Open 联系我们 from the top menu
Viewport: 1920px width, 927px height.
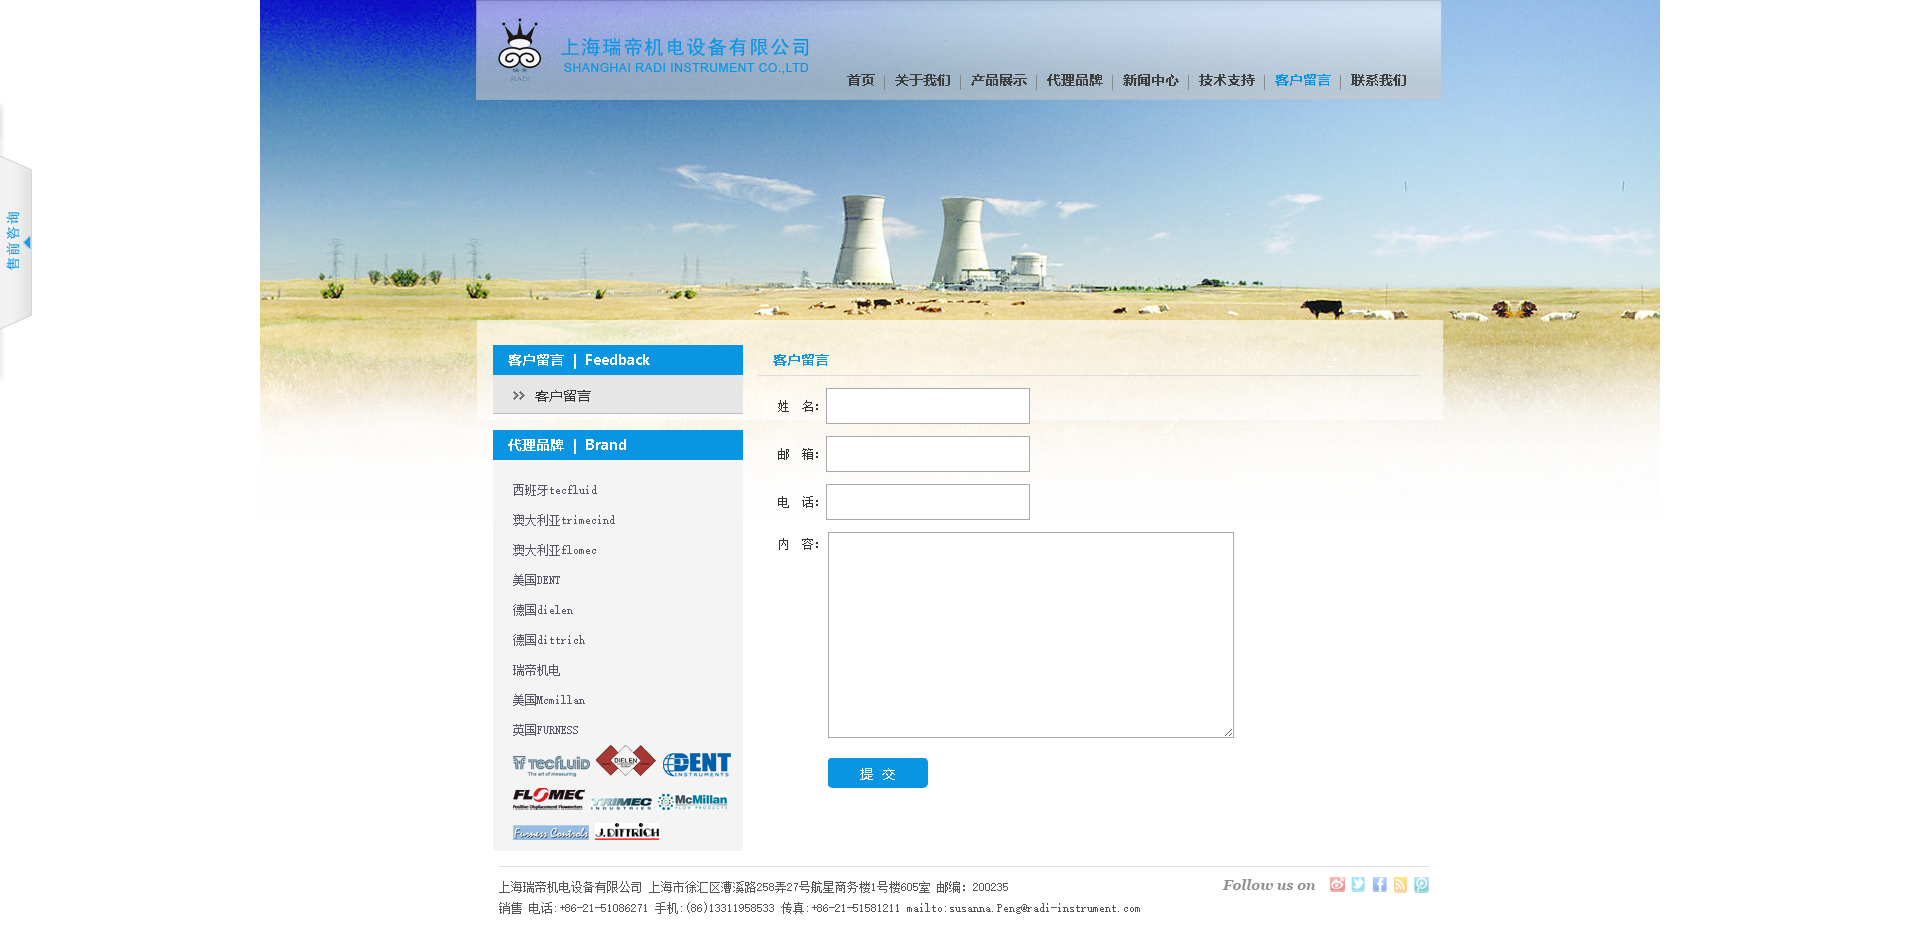click(1378, 80)
